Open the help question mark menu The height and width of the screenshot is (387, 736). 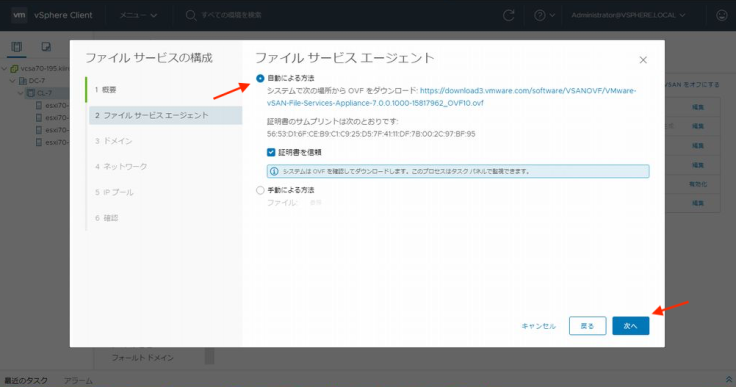(x=544, y=15)
